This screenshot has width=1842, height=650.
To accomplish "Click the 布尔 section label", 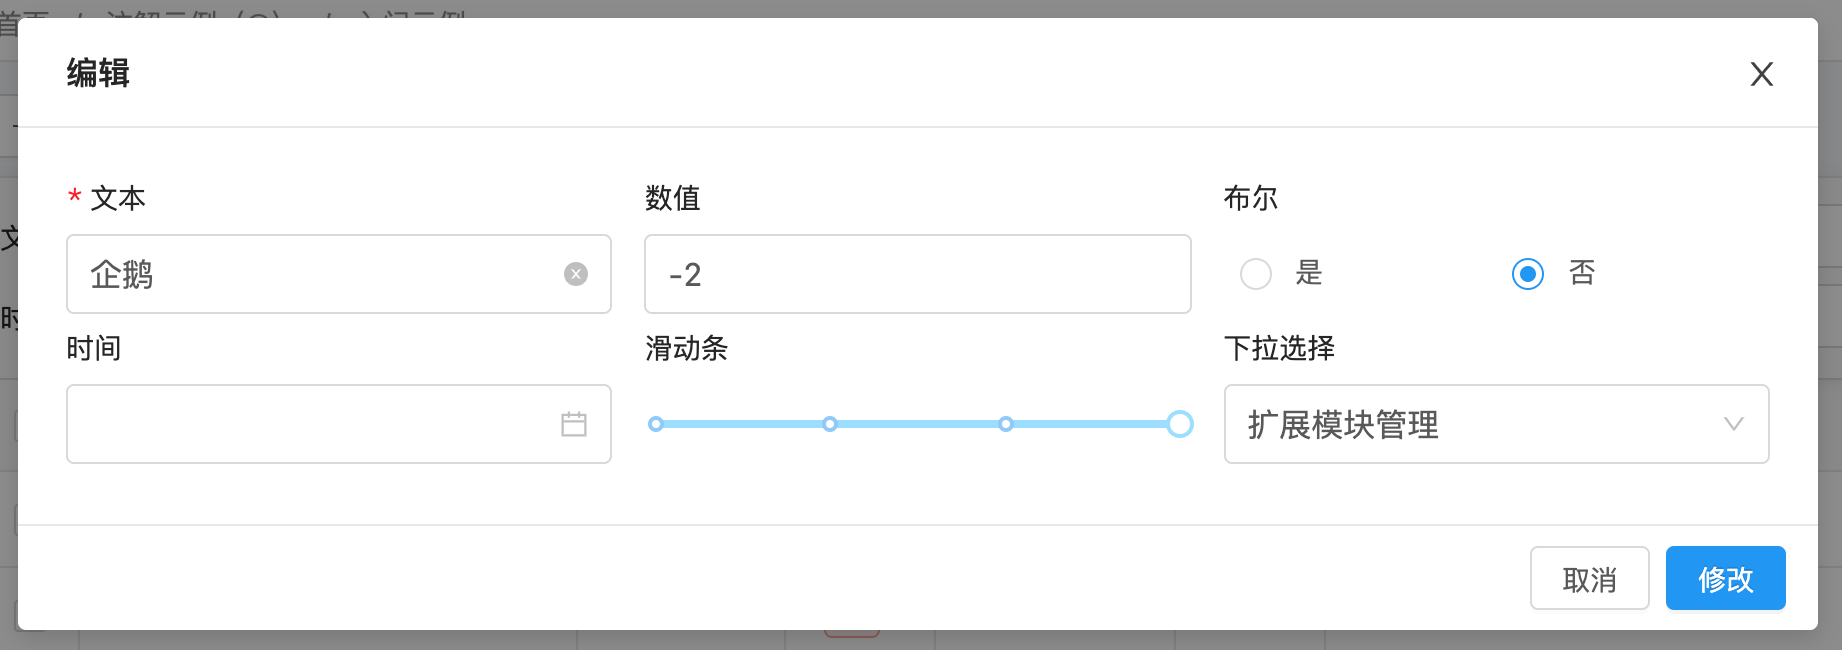I will tap(1250, 198).
